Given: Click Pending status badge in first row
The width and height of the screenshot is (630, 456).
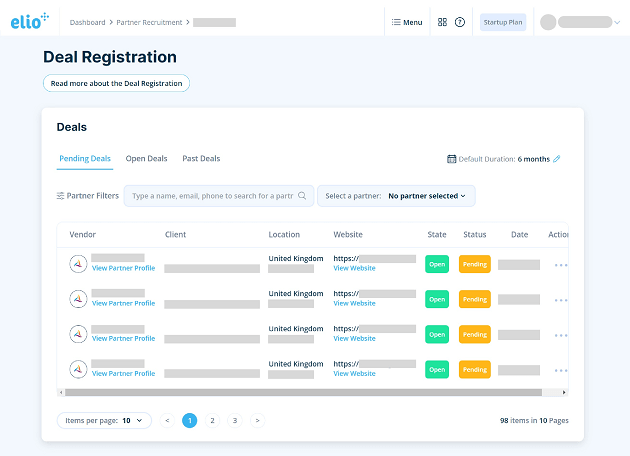Looking at the screenshot, I should pos(475,264).
